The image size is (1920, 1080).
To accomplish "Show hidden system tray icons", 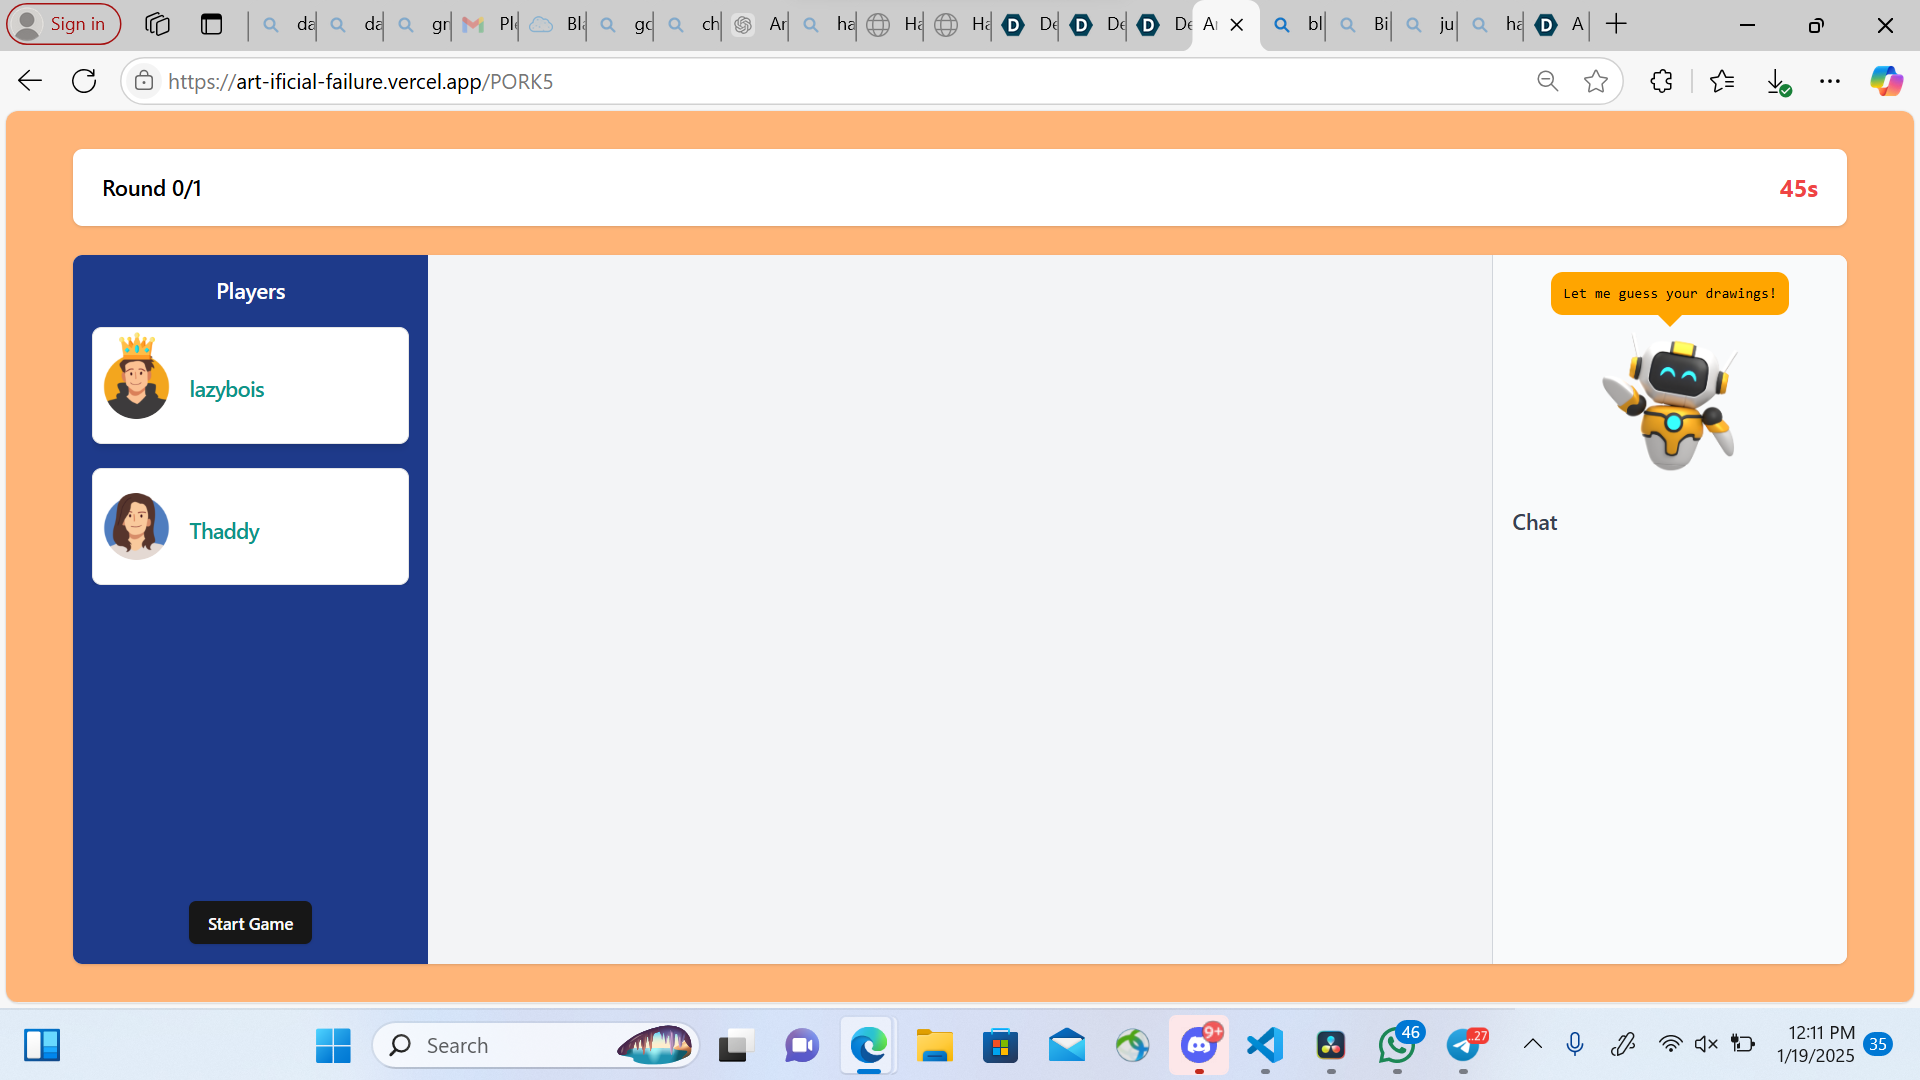I will (1532, 1045).
